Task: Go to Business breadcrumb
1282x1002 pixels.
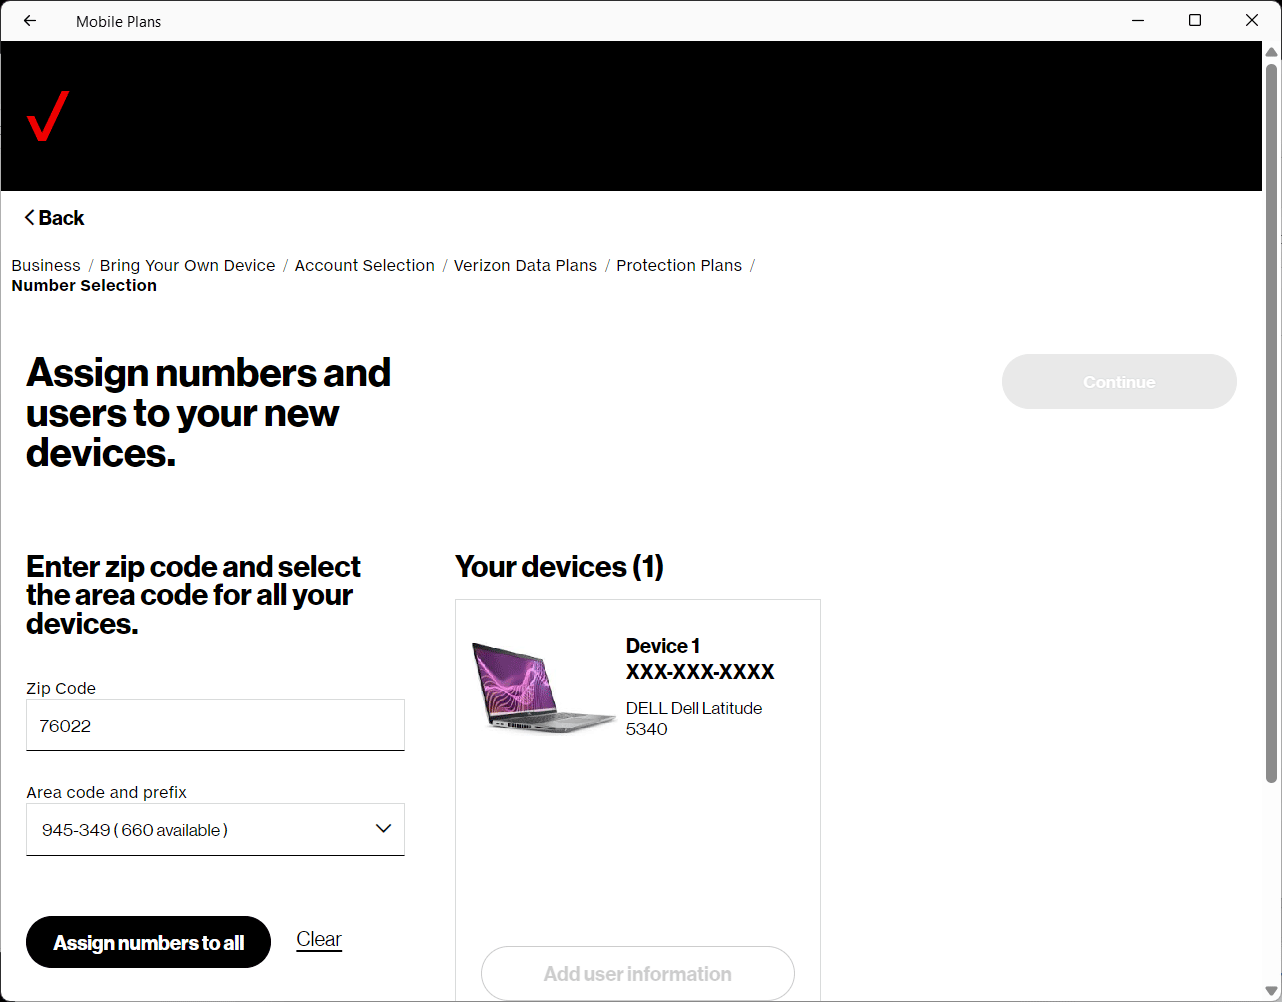Action: [46, 265]
